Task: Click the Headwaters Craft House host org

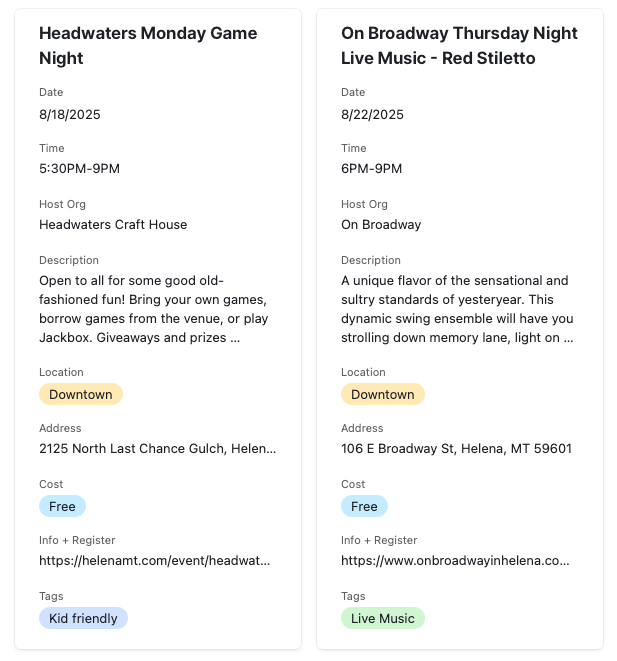Action: (113, 224)
